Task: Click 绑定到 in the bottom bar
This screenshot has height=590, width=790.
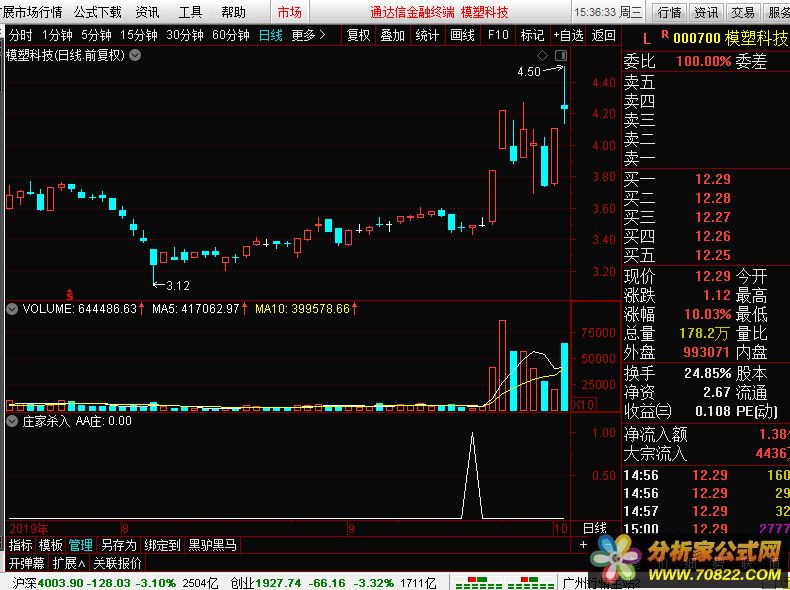Action: click(162, 545)
